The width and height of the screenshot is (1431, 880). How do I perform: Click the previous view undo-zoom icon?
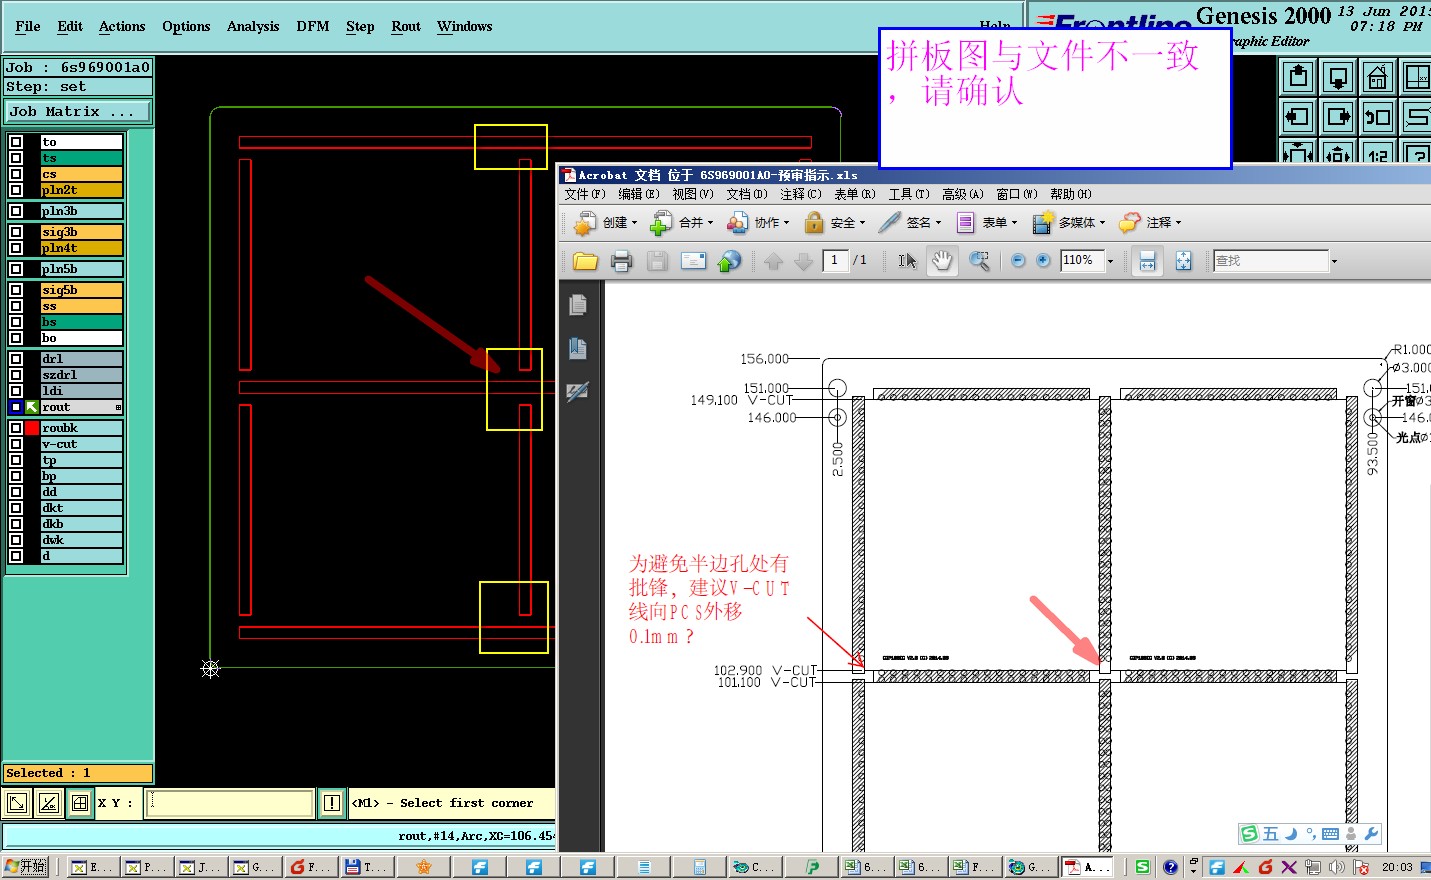1378,116
